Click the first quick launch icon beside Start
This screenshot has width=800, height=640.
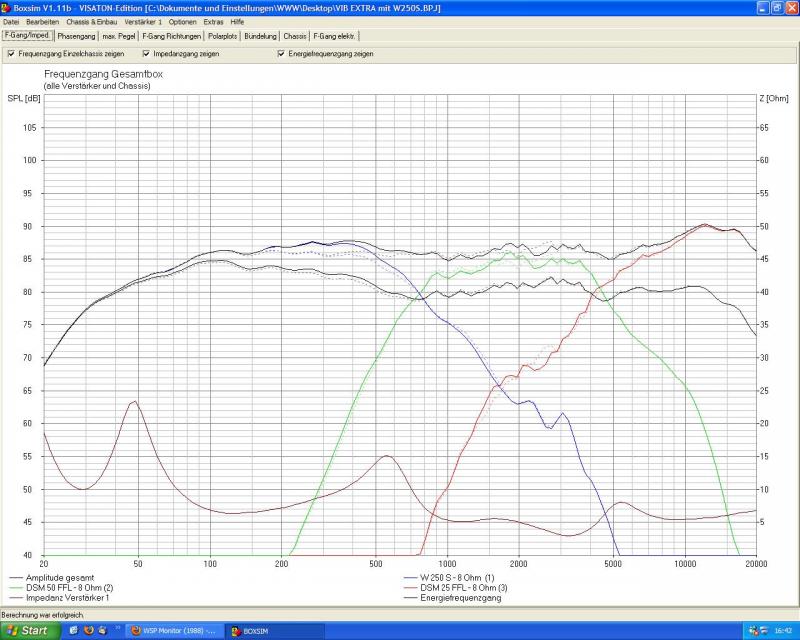click(x=74, y=631)
